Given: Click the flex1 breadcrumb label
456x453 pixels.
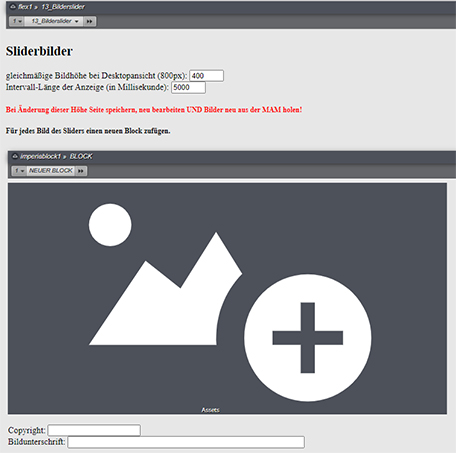Looking at the screenshot, I should (x=25, y=7).
